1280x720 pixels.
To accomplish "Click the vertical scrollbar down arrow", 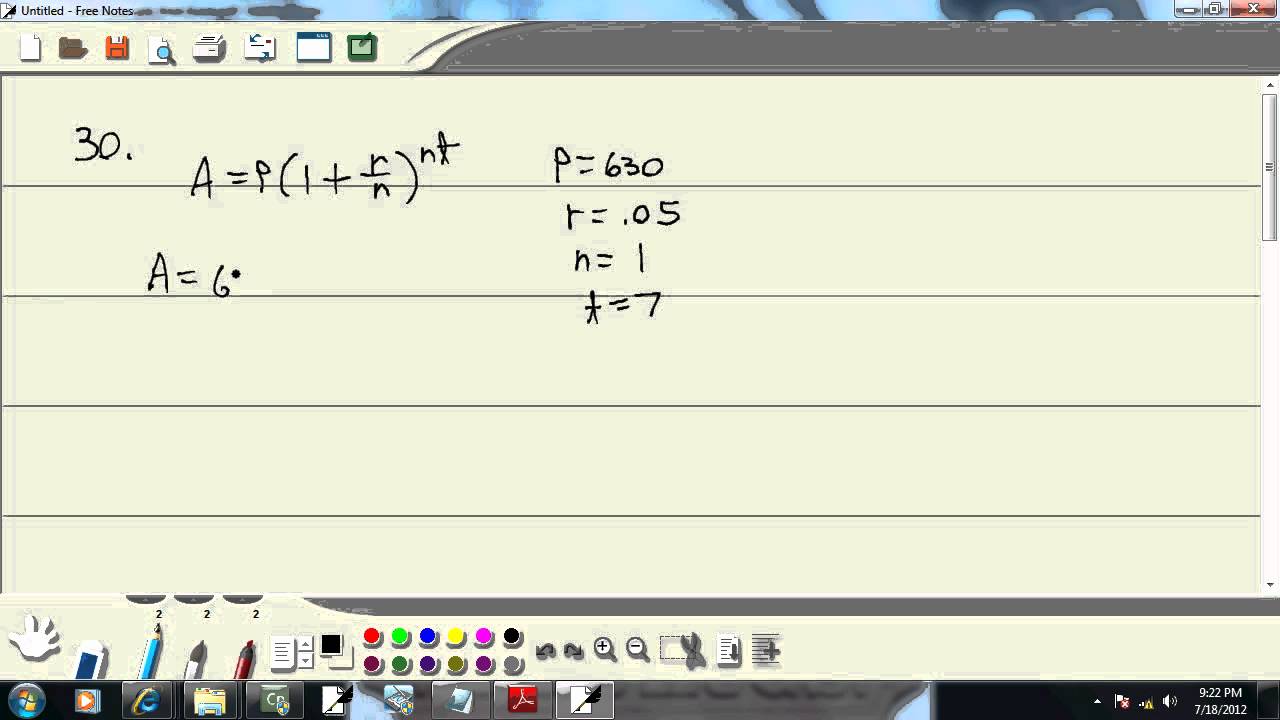I will 1270,585.
